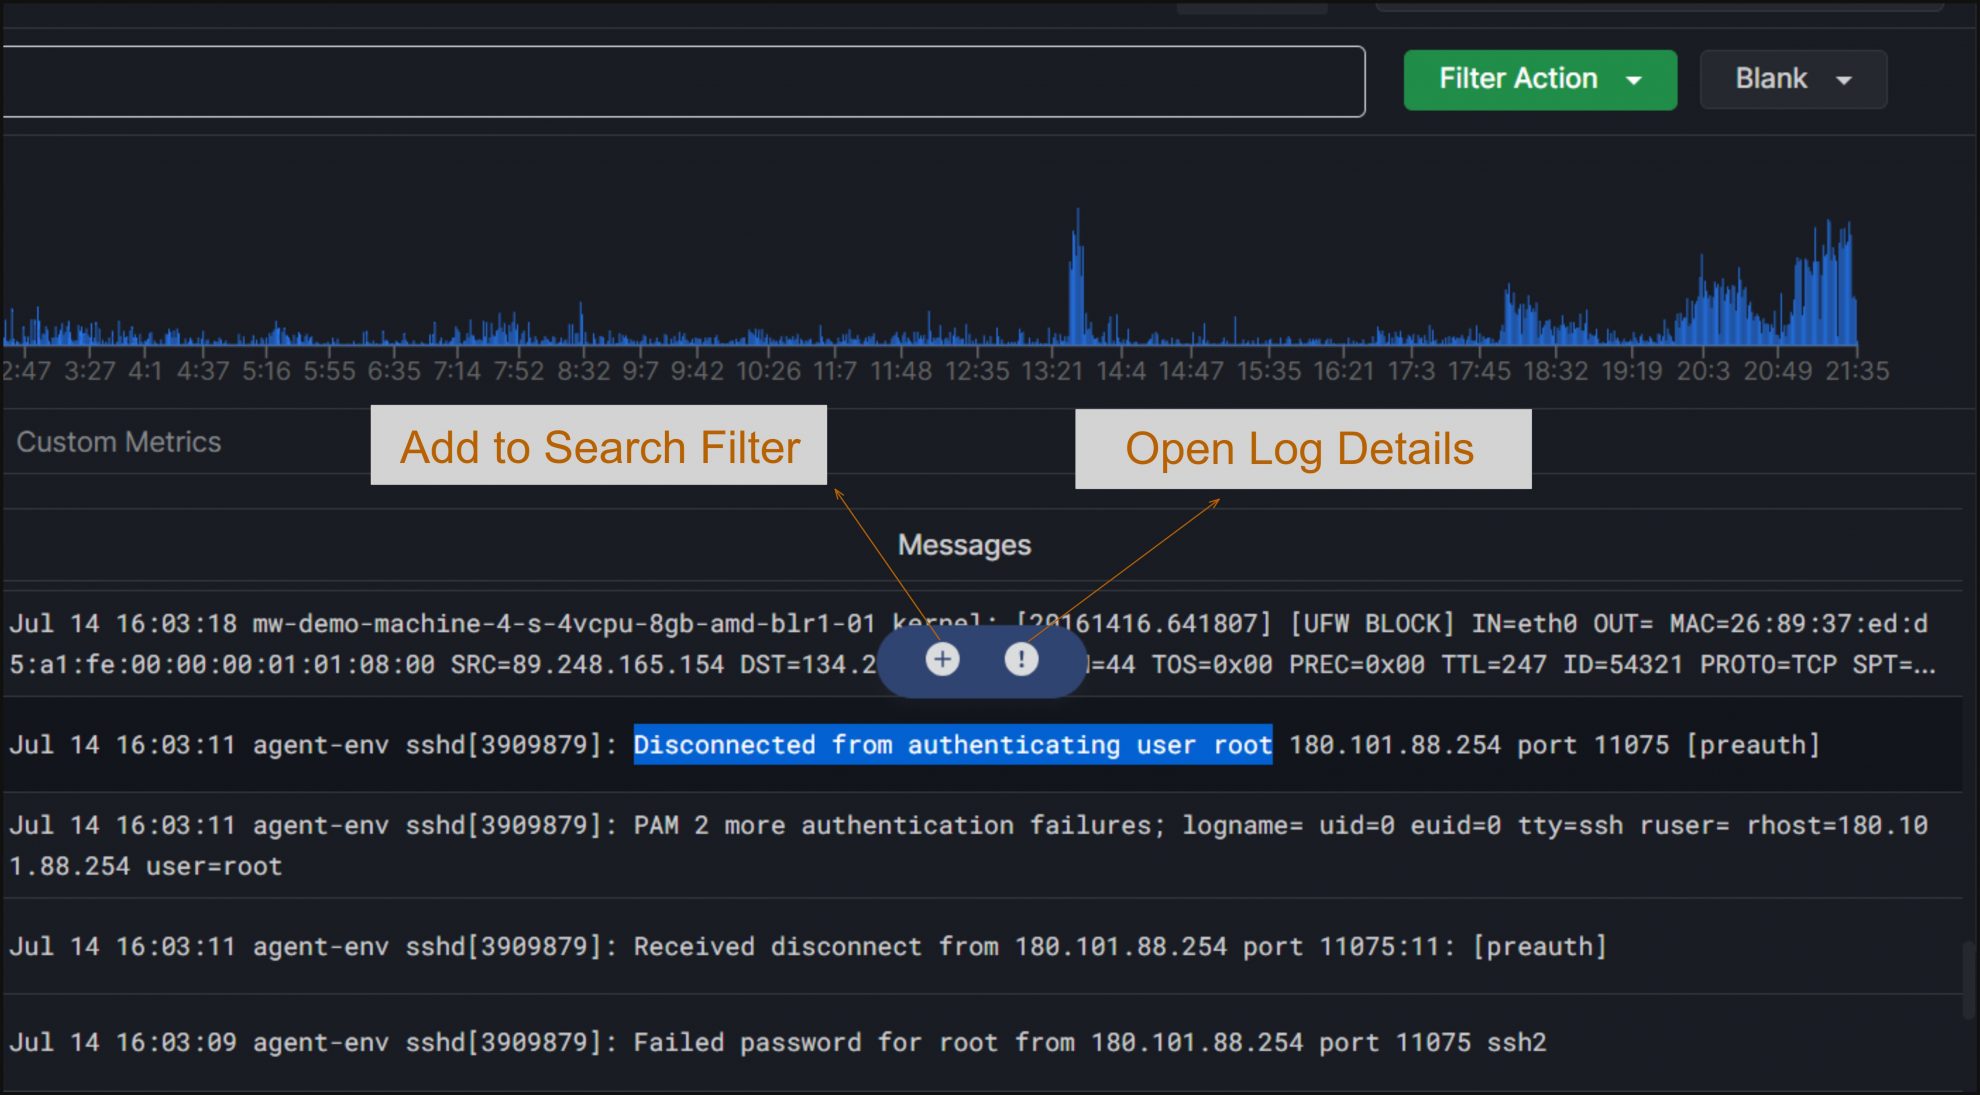Click inside the search query field
Viewport: 1980px width, 1095px height.
680,82
